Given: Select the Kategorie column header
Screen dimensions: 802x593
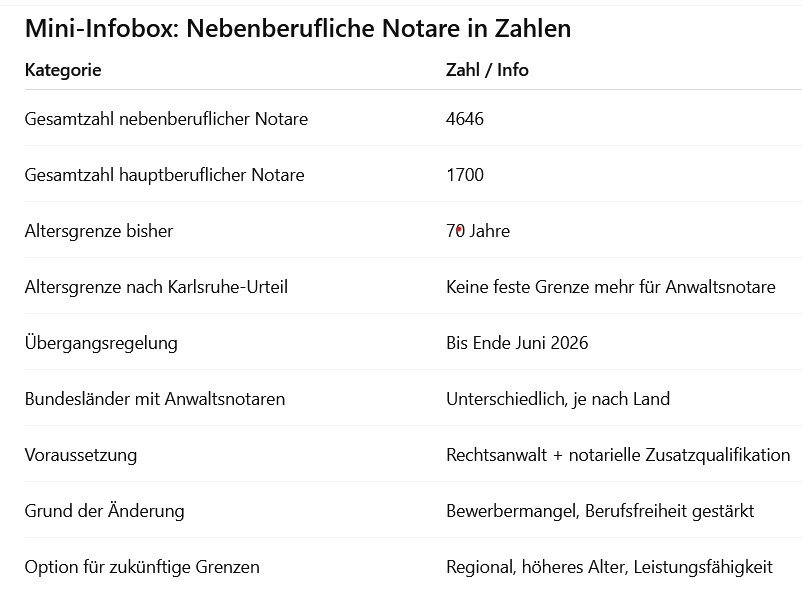Looking at the screenshot, I should tap(63, 70).
